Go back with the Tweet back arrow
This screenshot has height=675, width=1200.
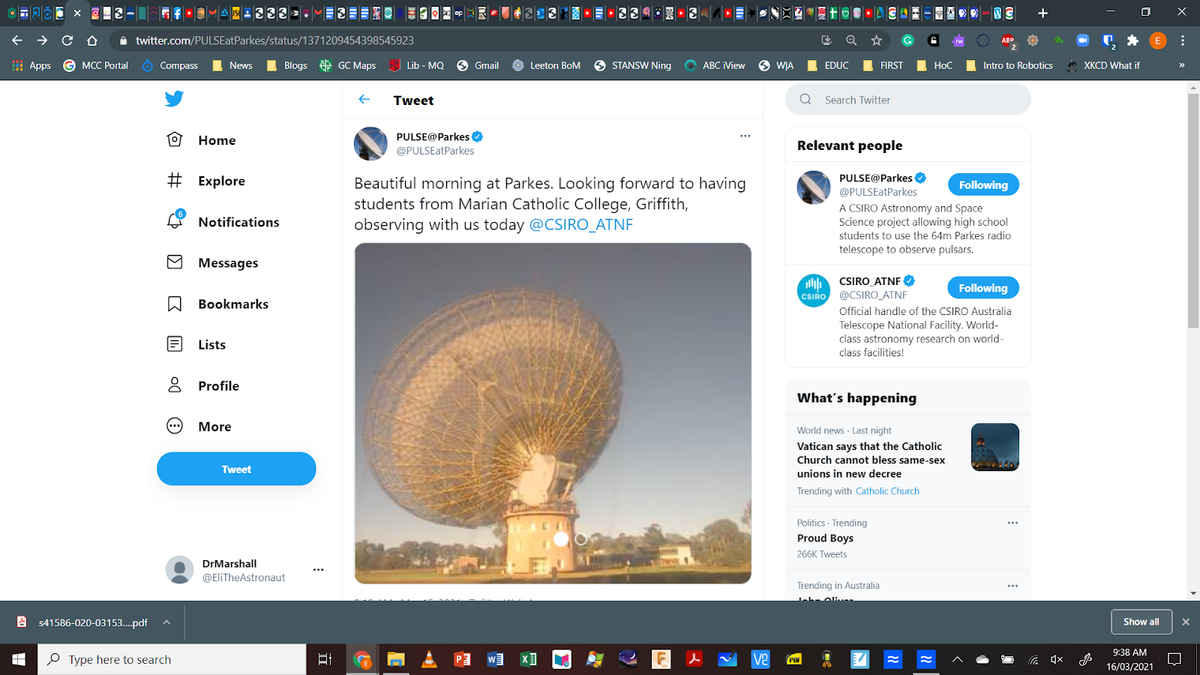pyautogui.click(x=364, y=100)
